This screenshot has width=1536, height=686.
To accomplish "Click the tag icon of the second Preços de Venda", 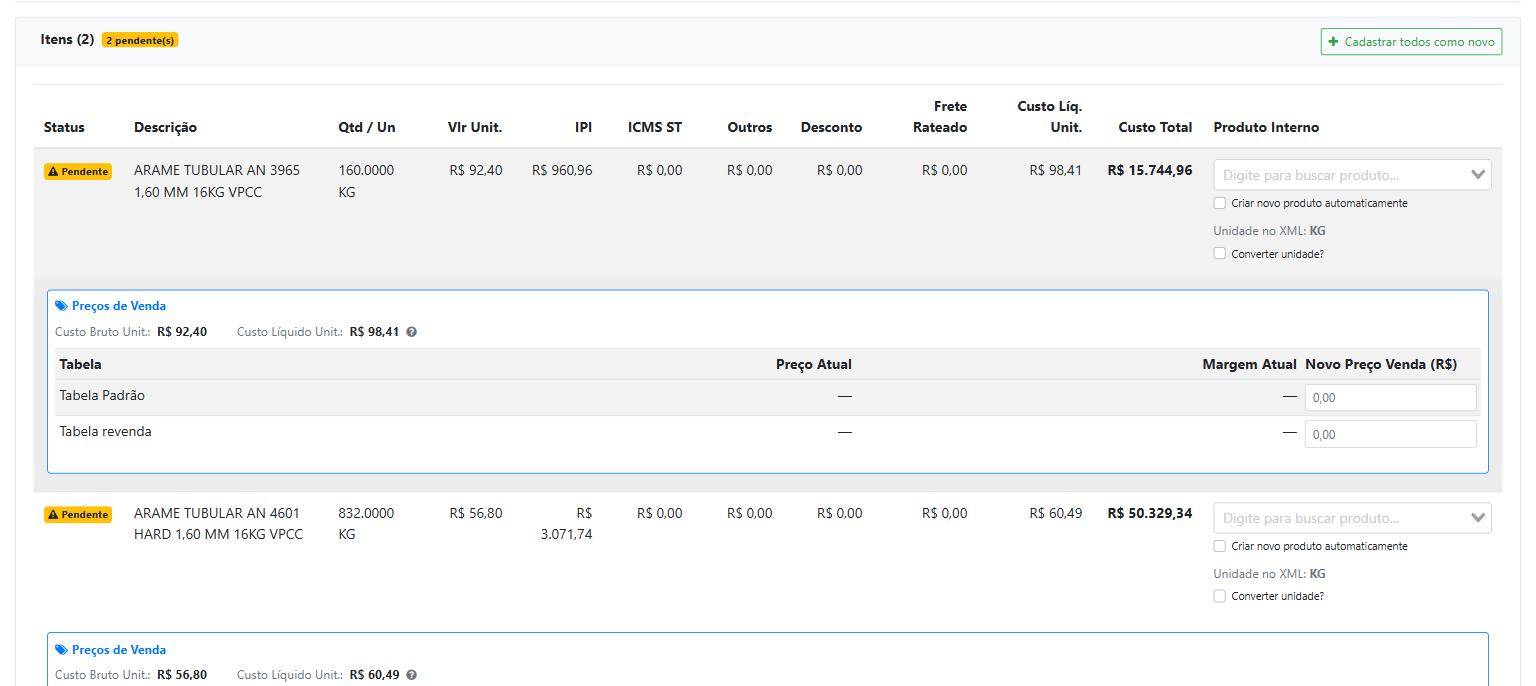I will [61, 650].
